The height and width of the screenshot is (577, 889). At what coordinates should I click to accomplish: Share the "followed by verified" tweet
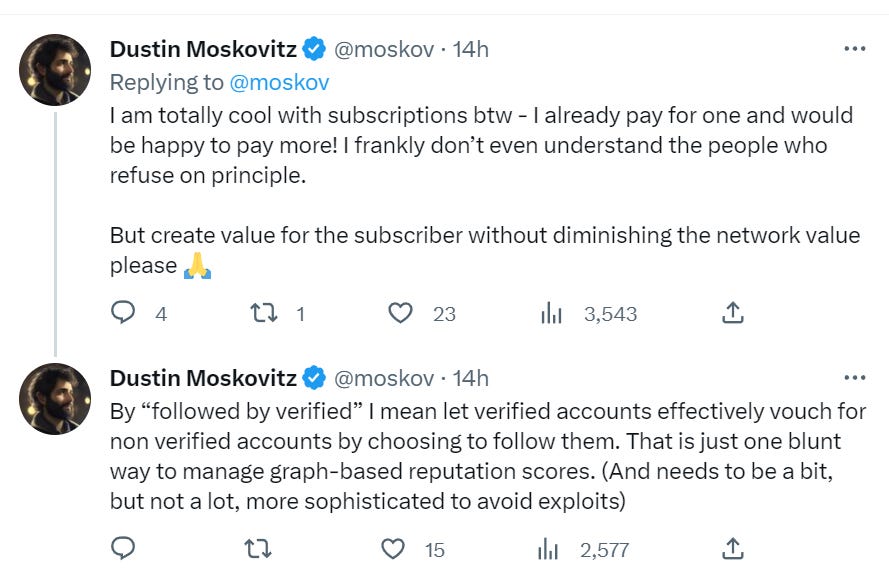(733, 548)
